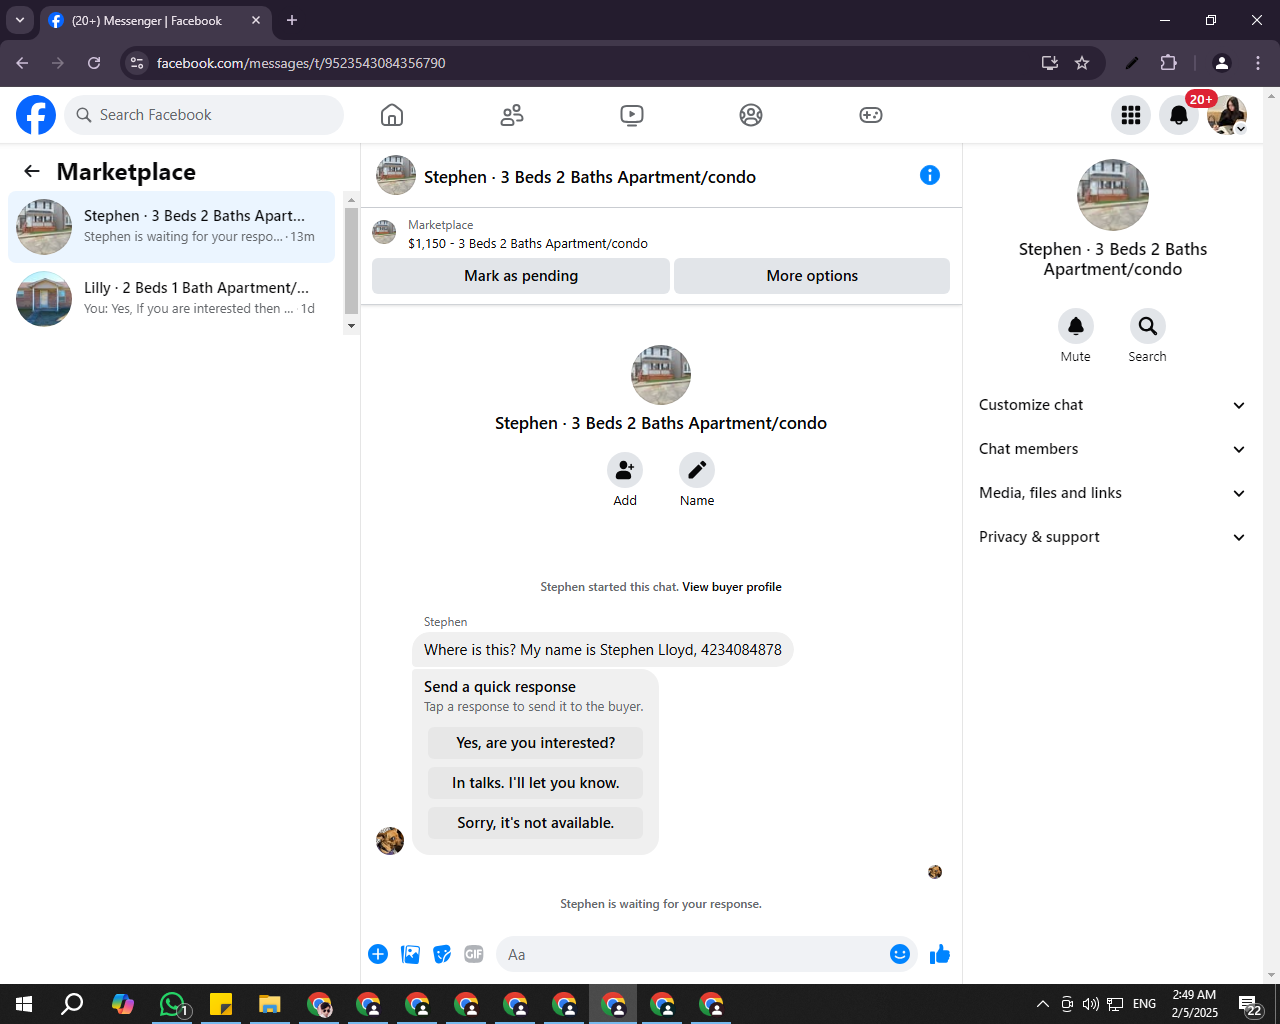Click the conversation list scrollbar
Screen dimensions: 1280x1024
point(351,262)
